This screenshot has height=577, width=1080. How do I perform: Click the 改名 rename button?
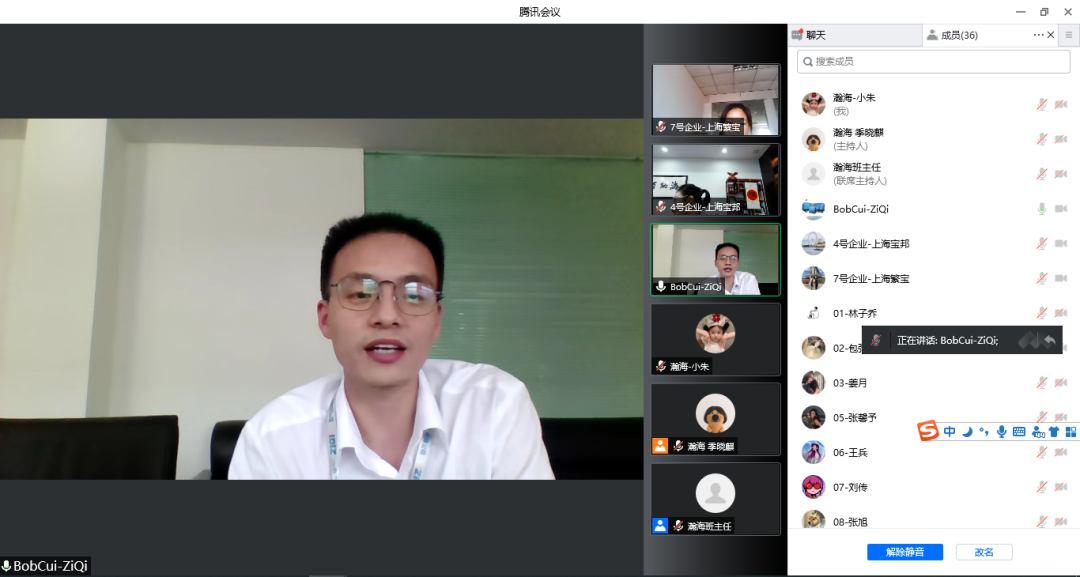[984, 552]
